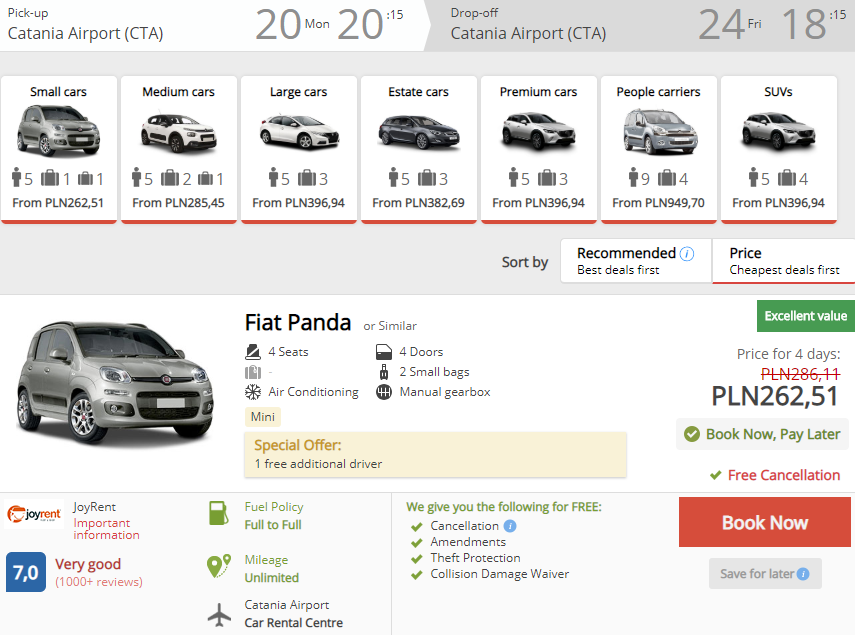Click the Free Cancellation checkmark icon
The width and height of the screenshot is (855, 635).
pyautogui.click(x=715, y=475)
